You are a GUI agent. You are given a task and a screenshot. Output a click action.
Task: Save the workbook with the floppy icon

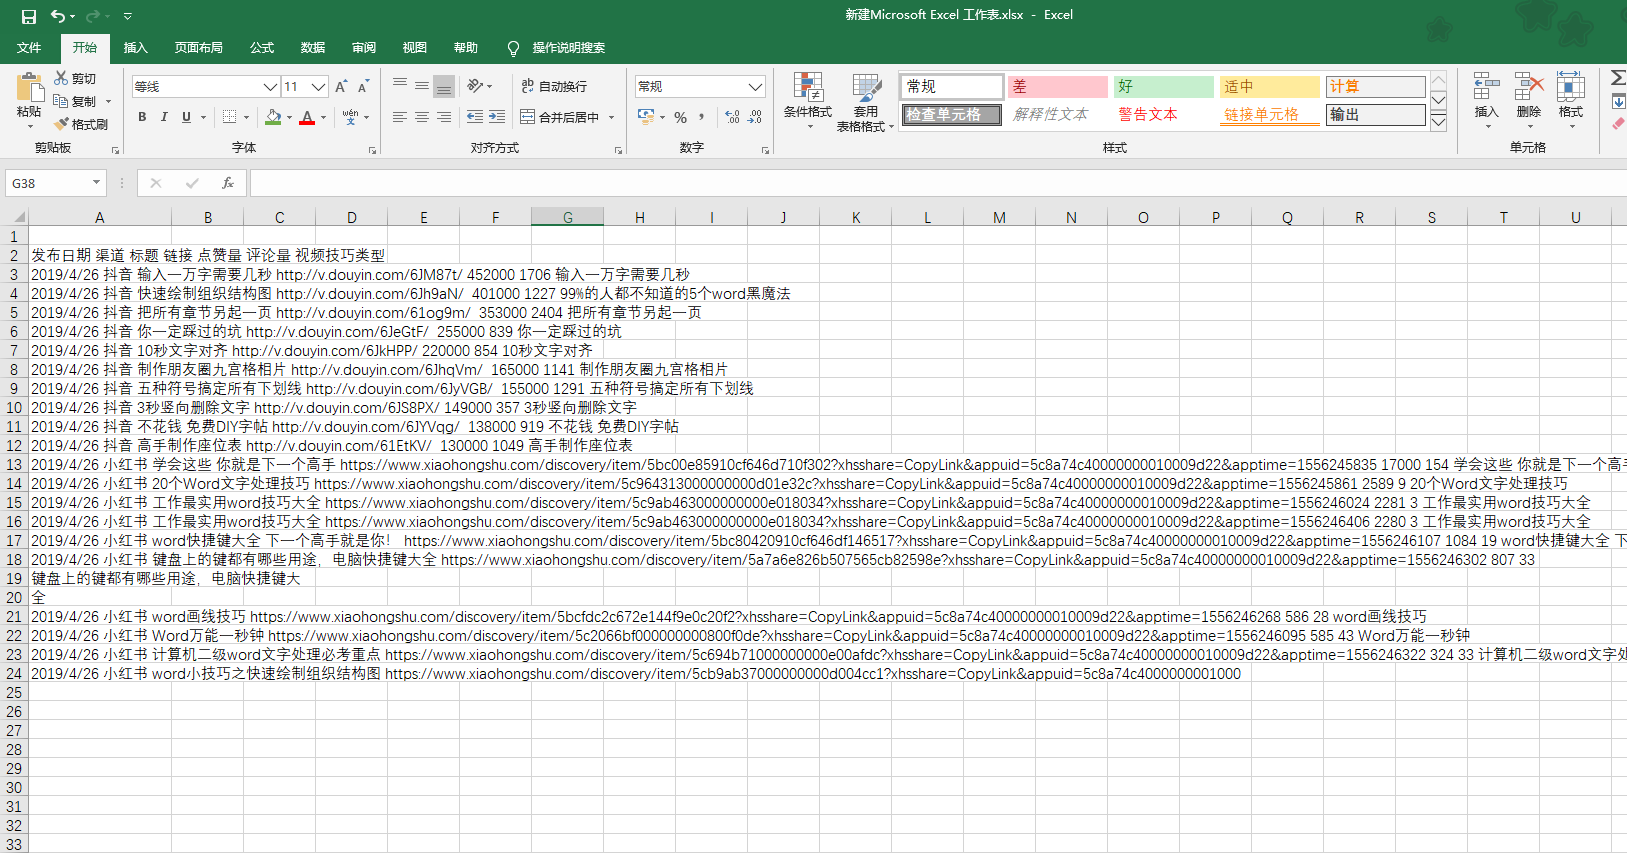coord(28,16)
